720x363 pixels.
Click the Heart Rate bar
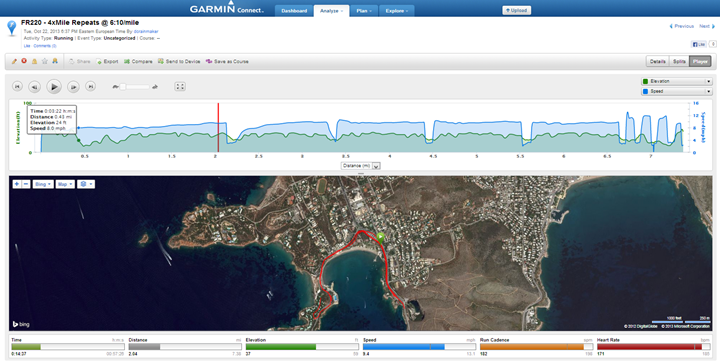(653, 347)
